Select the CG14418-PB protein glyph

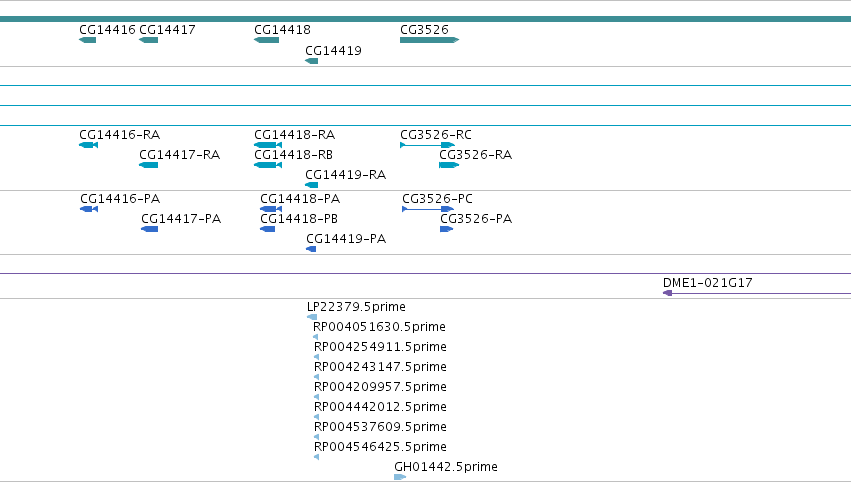268,229
